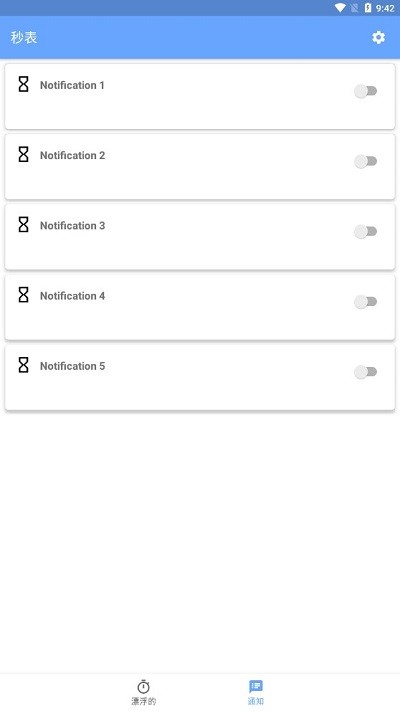Click the Notification 4 title text
The image size is (400, 711).
tap(72, 296)
